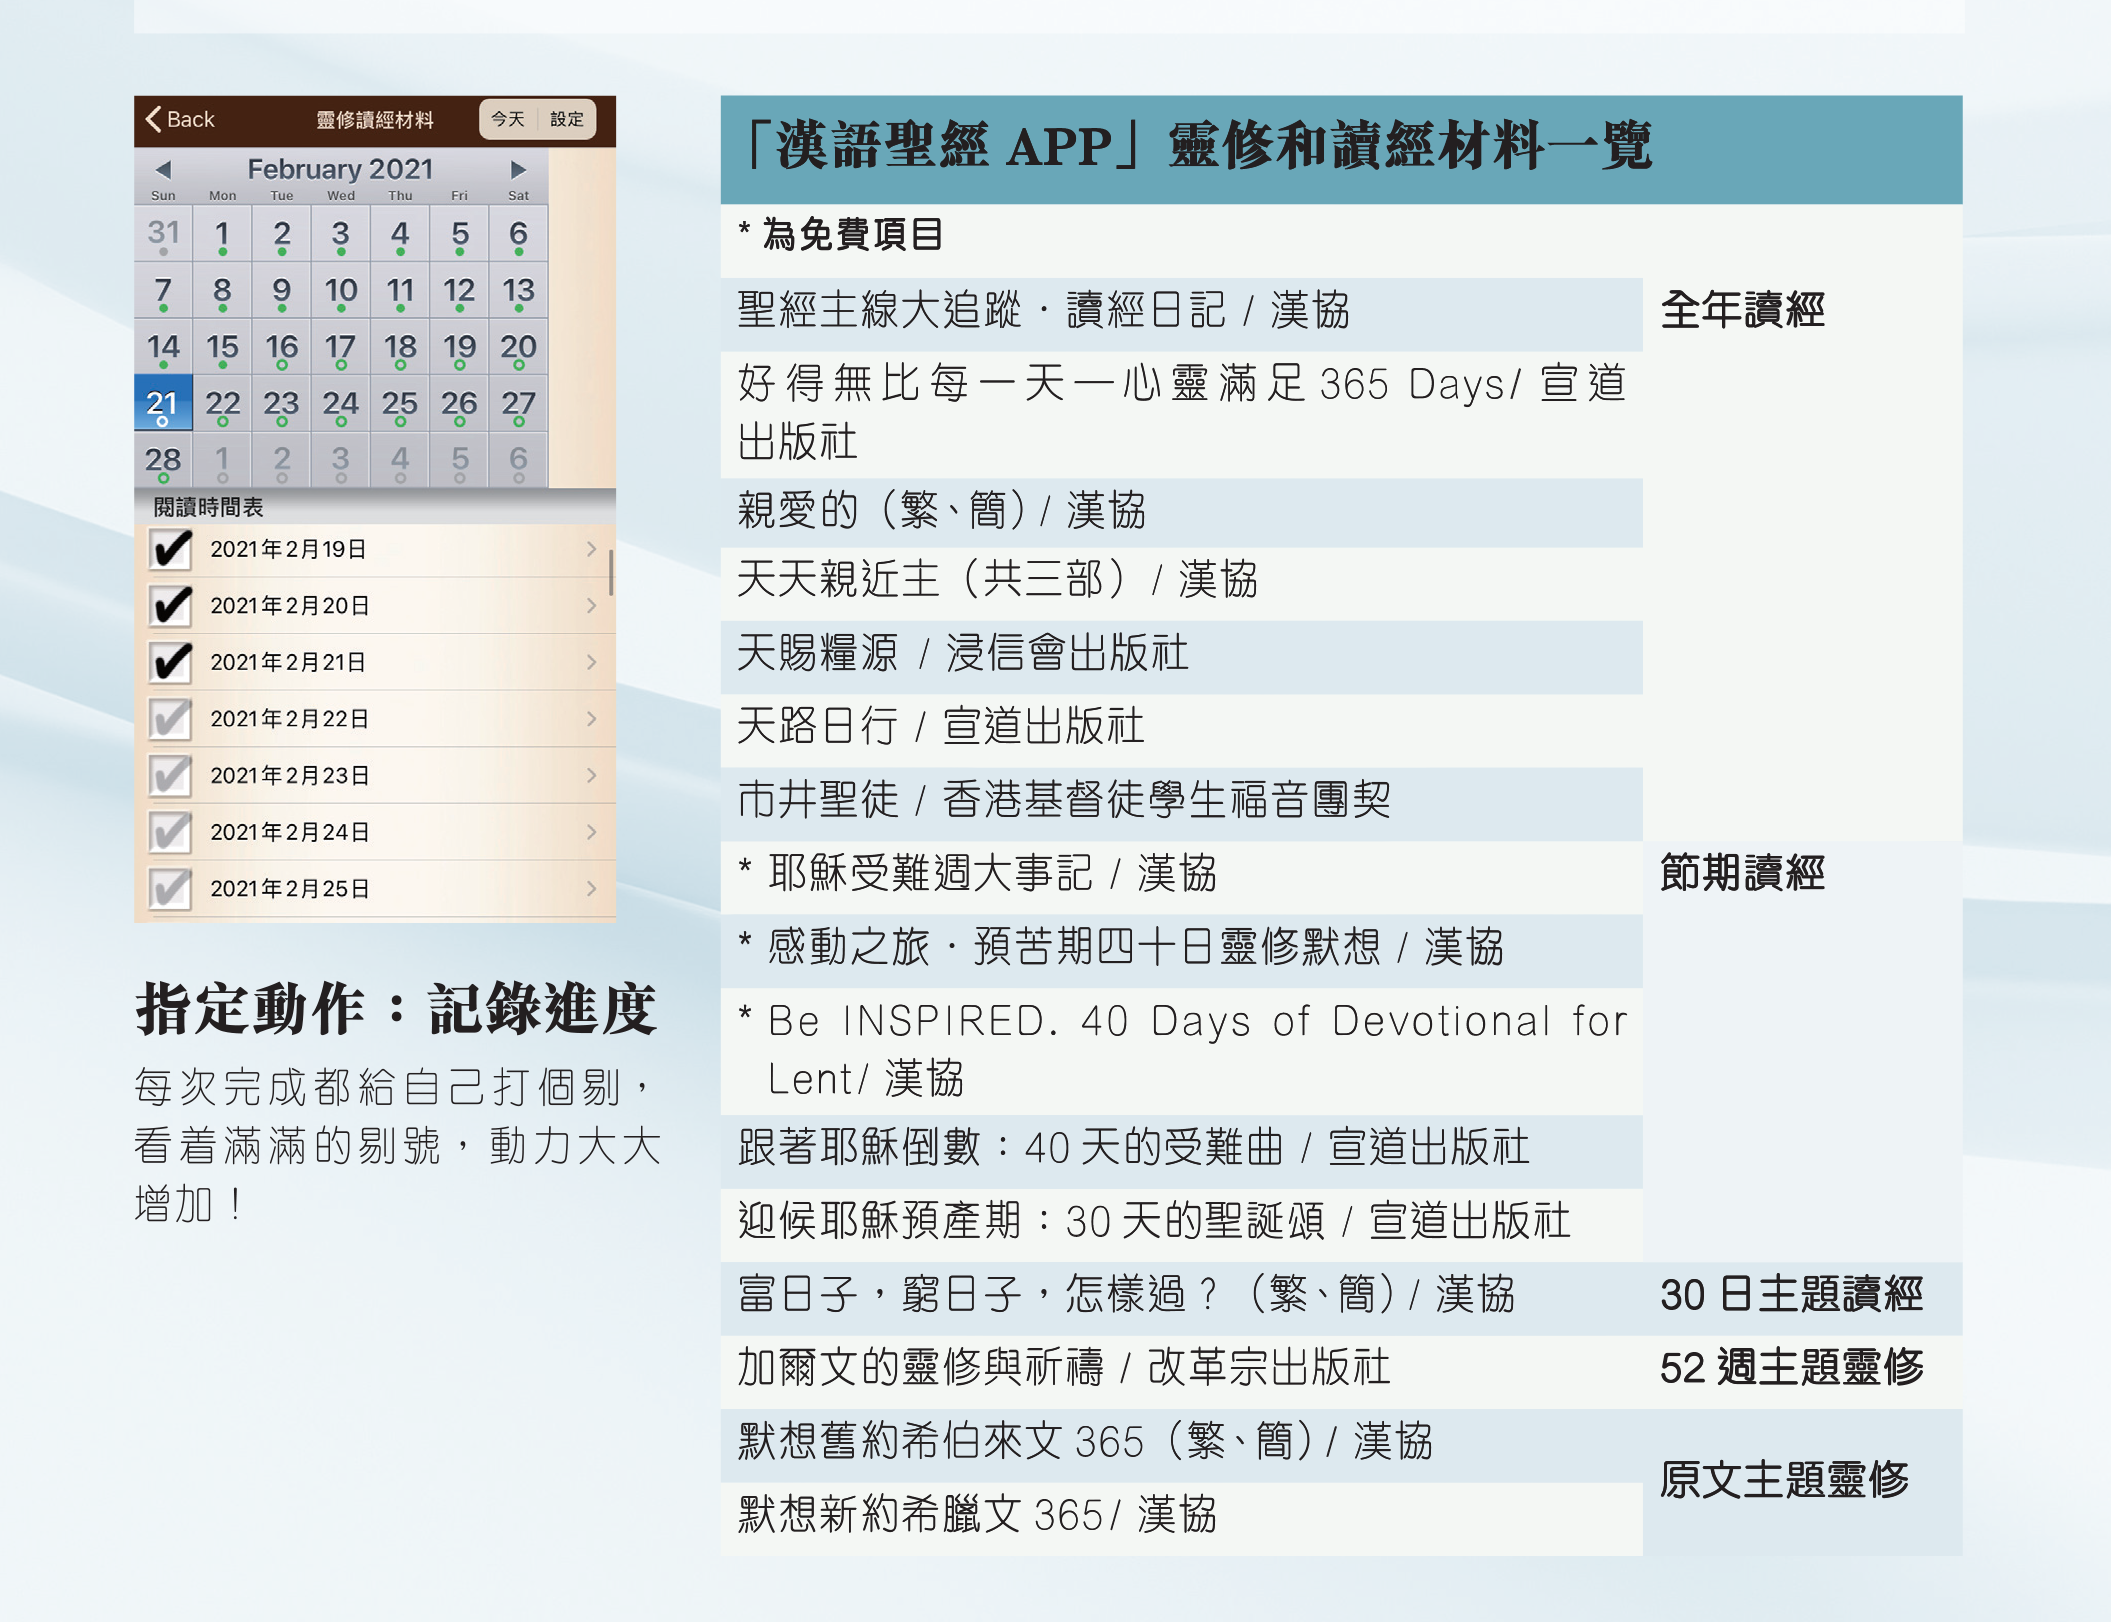Click 天路日行 / 宣道出版社 row
The width and height of the screenshot is (2111, 1622).
(x=1181, y=729)
